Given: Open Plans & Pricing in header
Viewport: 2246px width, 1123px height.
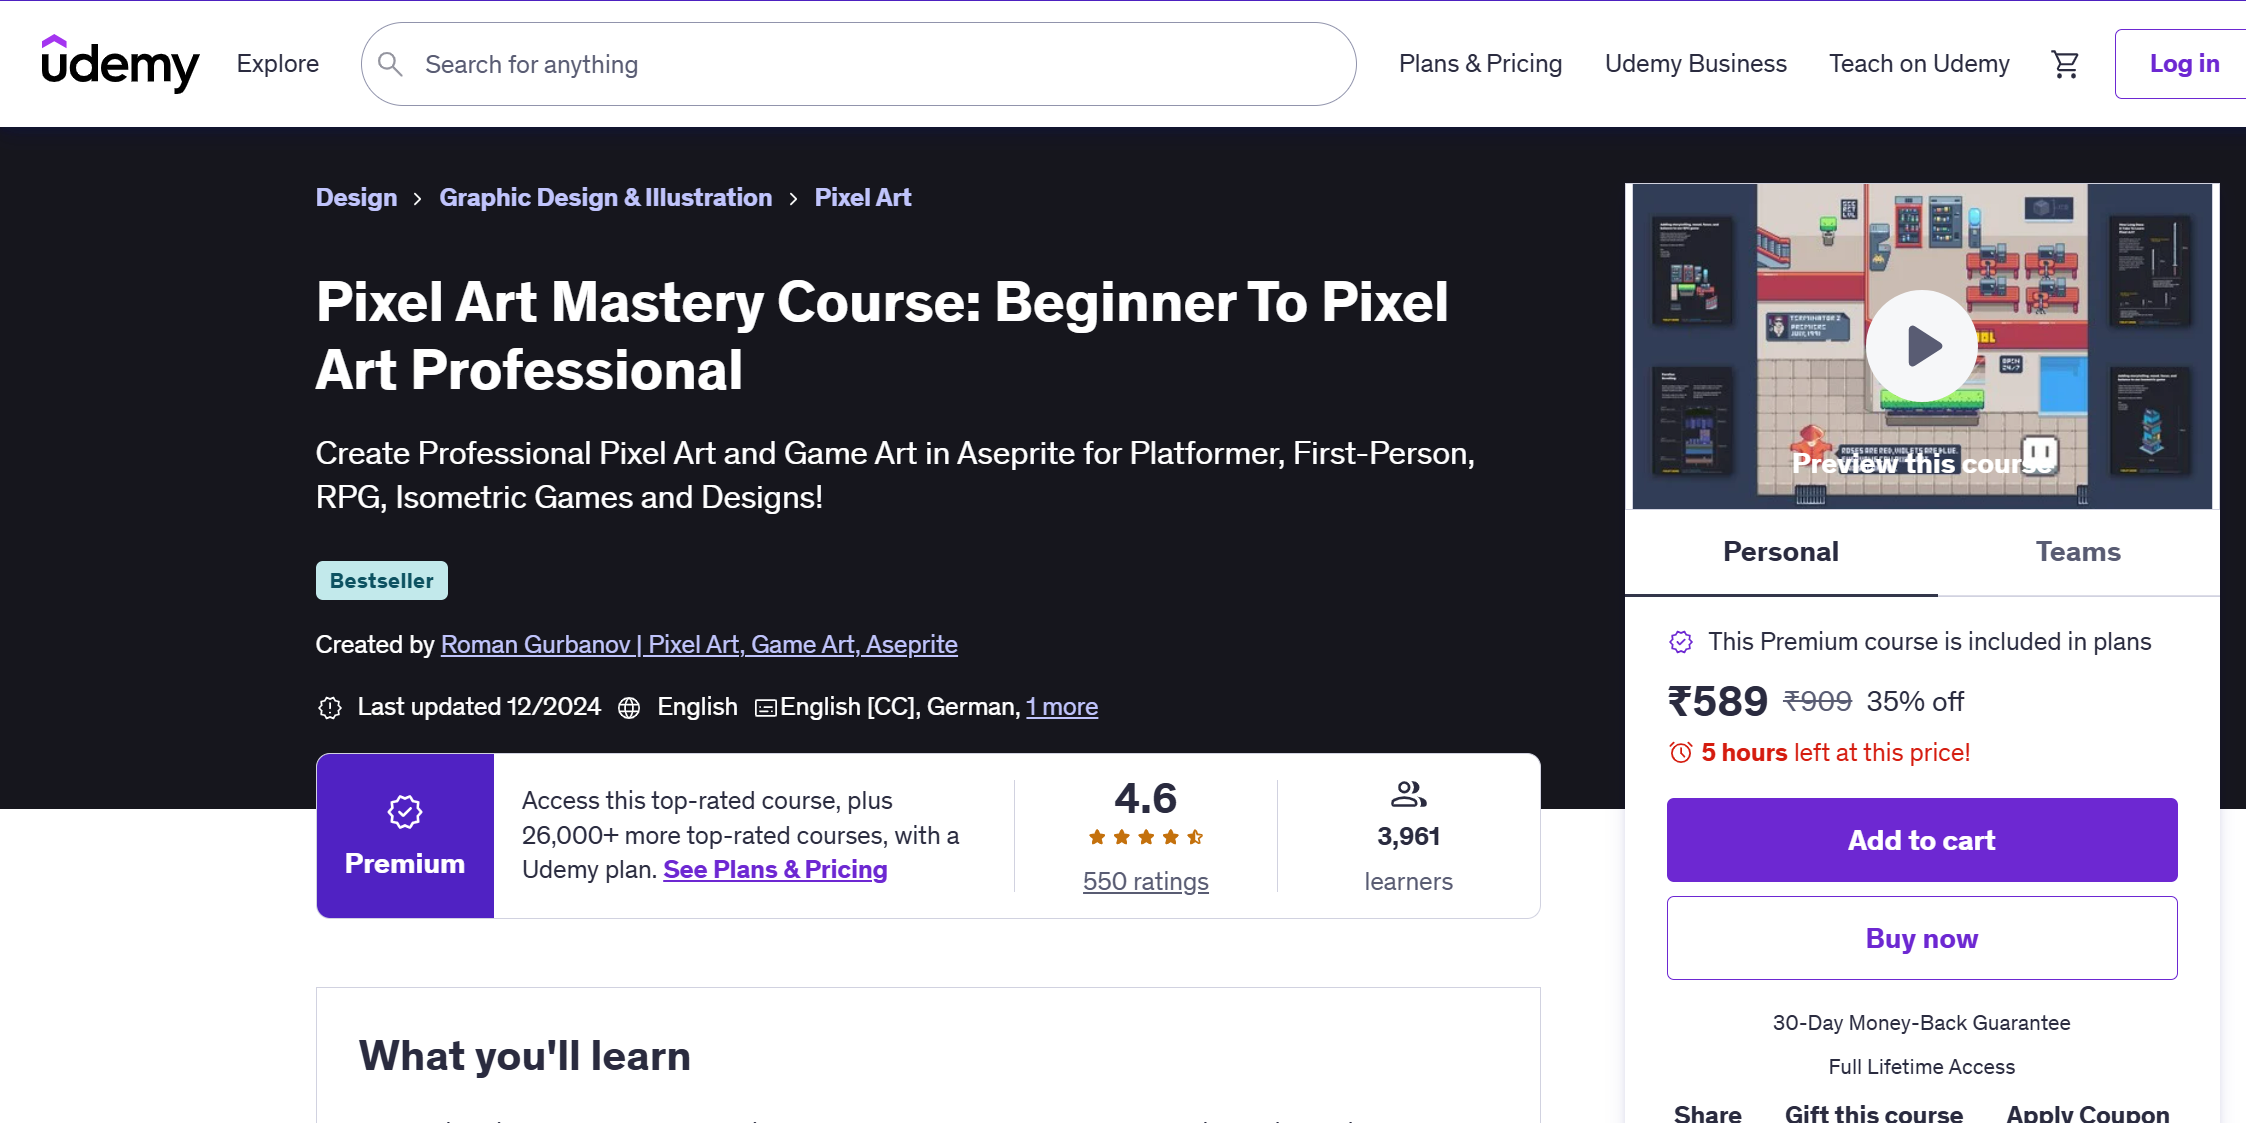Looking at the screenshot, I should click(1480, 64).
